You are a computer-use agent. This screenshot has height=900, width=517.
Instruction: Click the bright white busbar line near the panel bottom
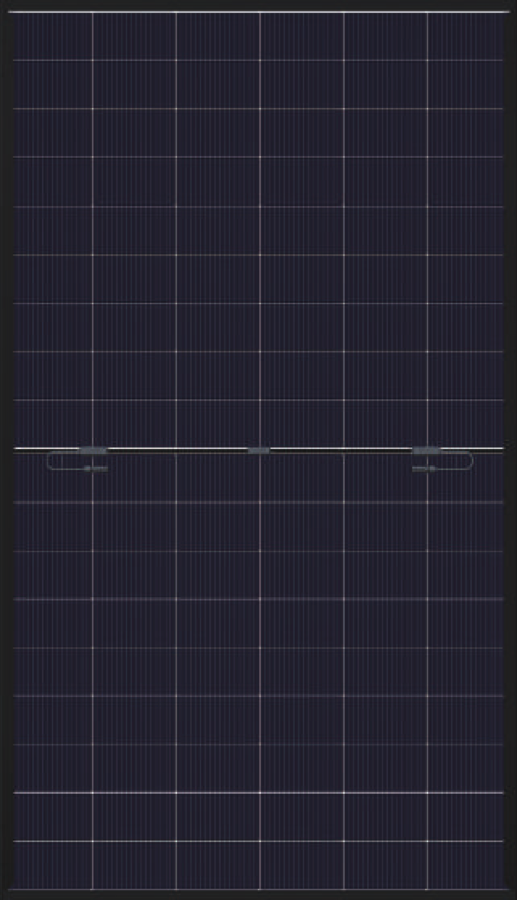(258, 793)
